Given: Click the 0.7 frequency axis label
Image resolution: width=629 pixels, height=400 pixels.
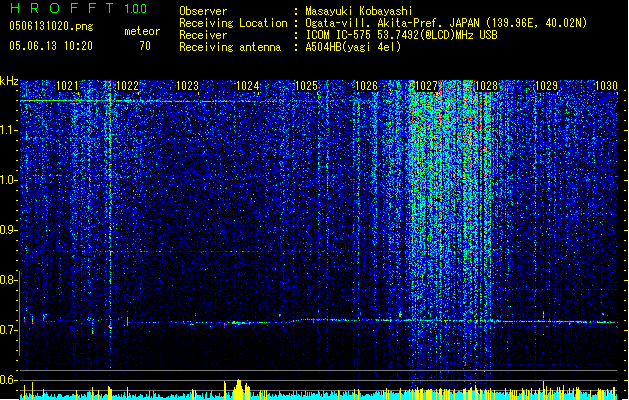Looking at the screenshot, I should (x=9, y=330).
